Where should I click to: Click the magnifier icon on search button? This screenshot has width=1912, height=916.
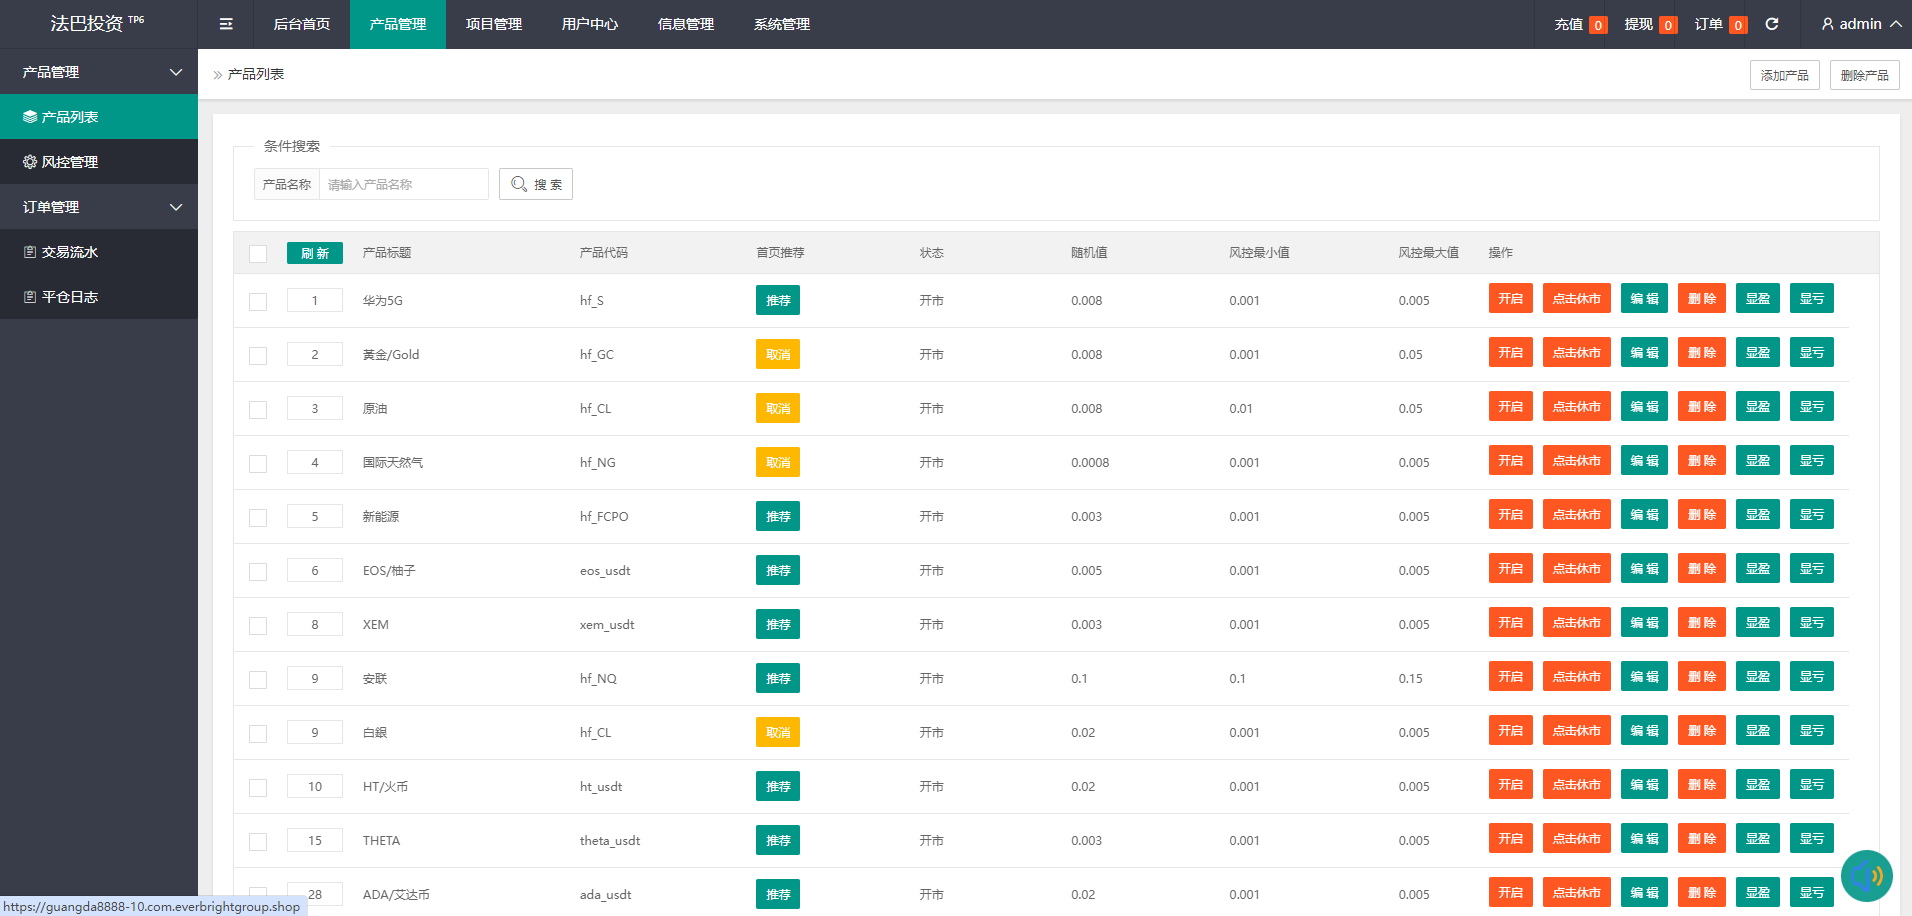[x=519, y=184]
